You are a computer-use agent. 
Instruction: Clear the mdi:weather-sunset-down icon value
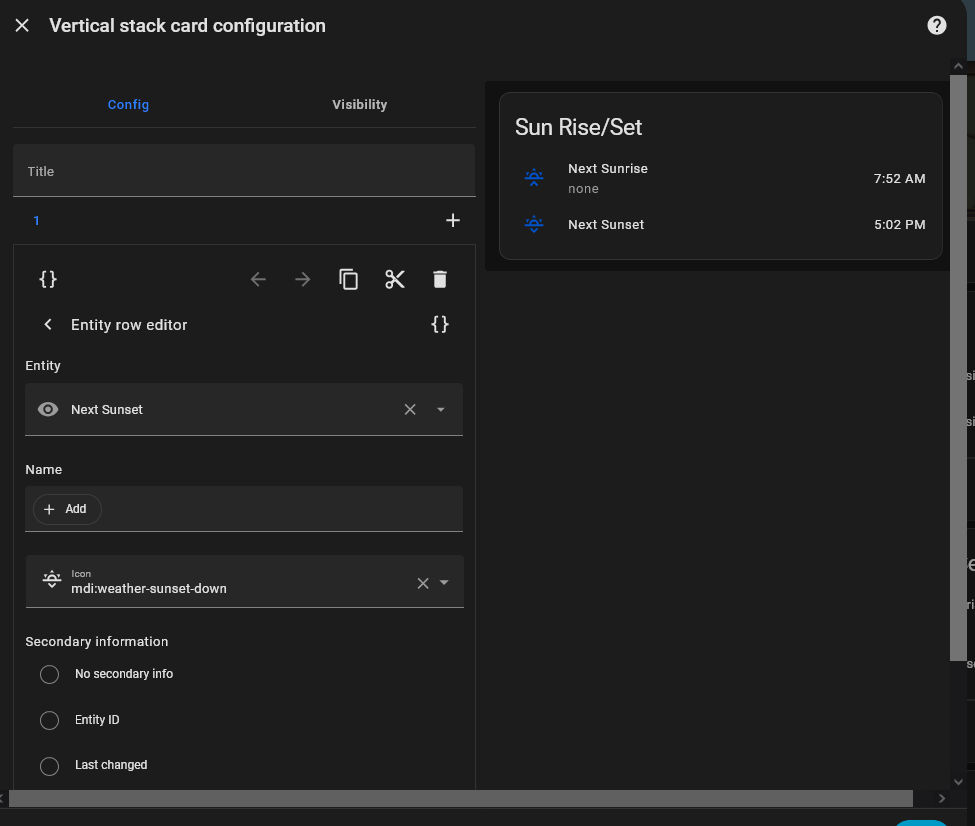coord(422,583)
